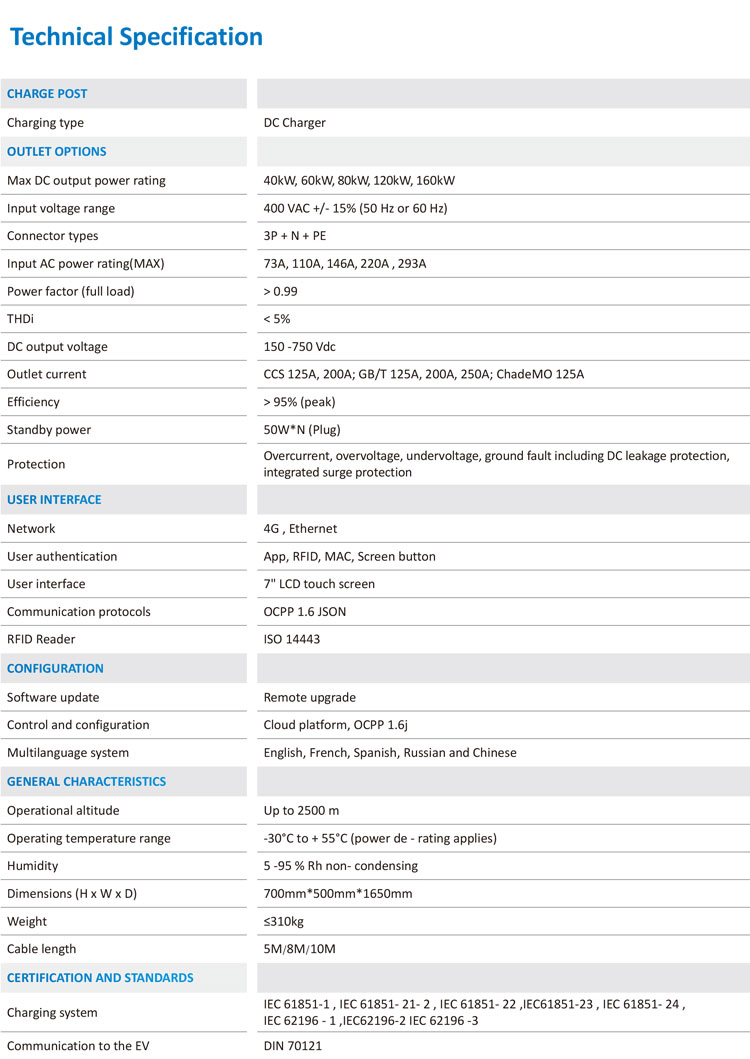Click the THDi row label
Image resolution: width=750 pixels, height=1059 pixels.
point(22,319)
